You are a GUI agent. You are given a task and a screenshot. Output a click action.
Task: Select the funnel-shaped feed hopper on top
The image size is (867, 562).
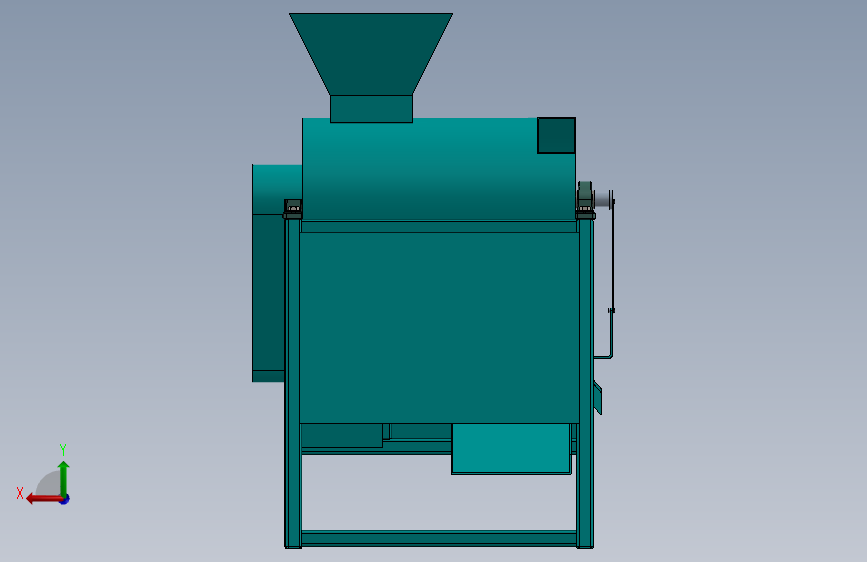(x=371, y=54)
